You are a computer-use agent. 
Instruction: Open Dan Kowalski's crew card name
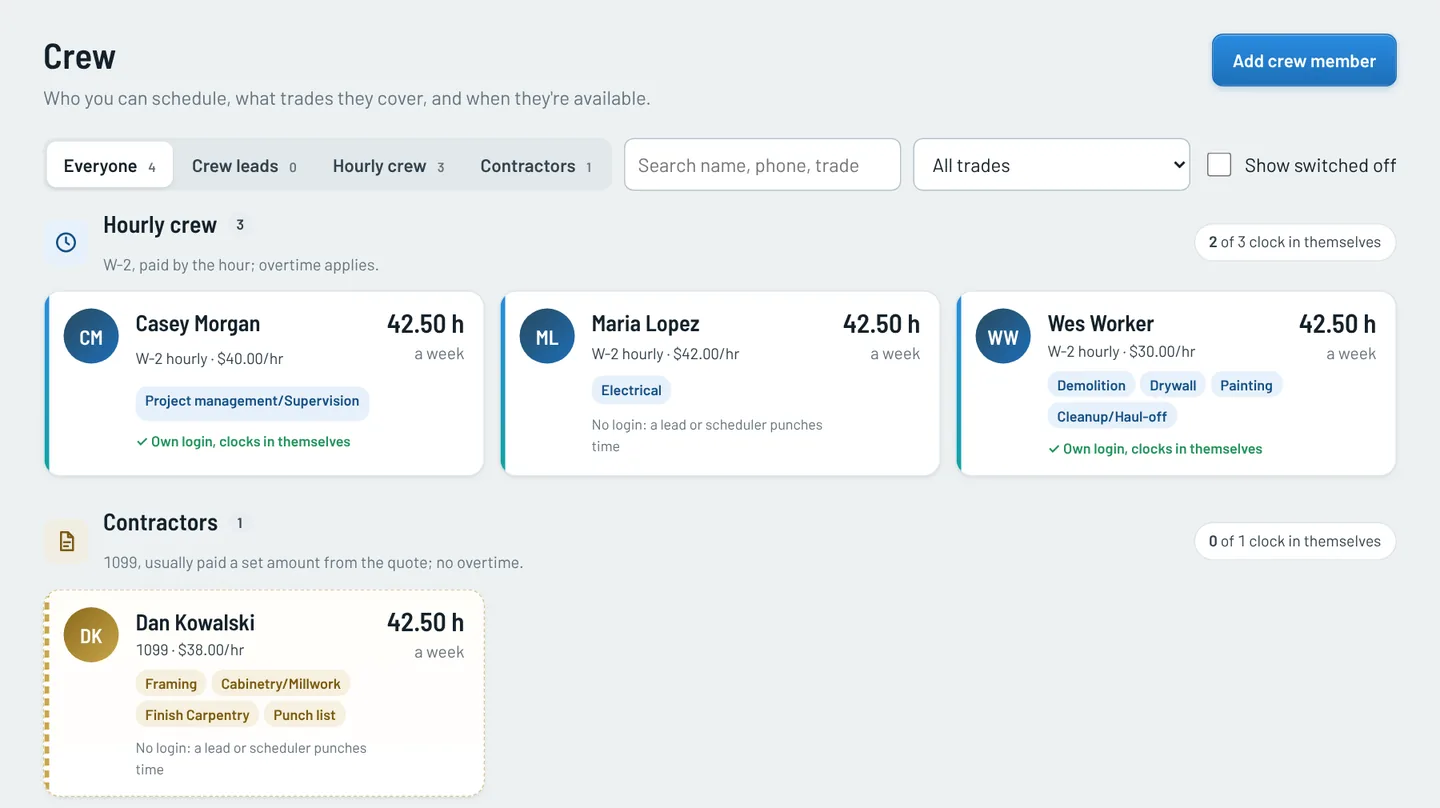coord(195,623)
